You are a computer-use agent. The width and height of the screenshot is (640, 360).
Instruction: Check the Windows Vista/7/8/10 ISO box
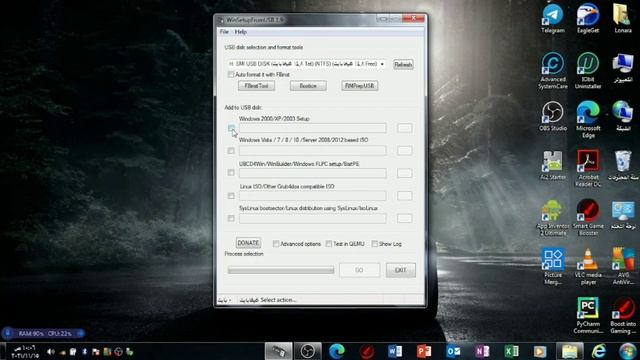point(231,151)
